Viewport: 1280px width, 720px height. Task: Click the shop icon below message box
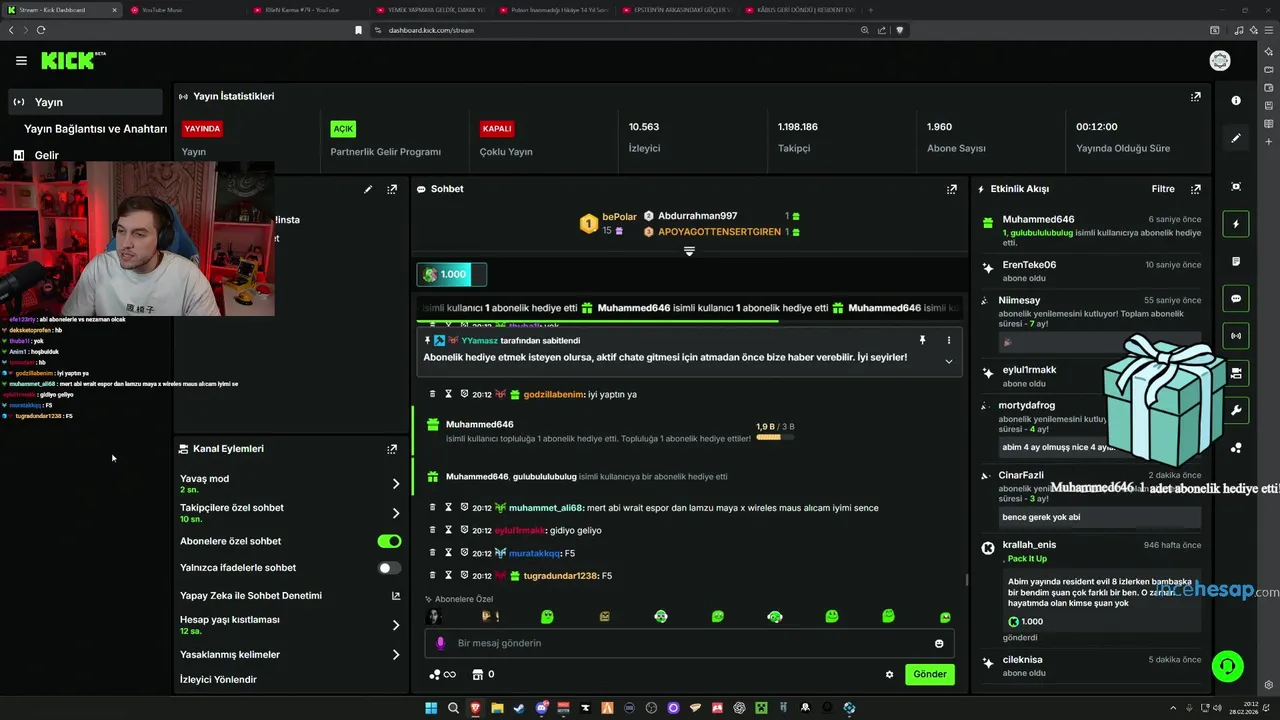(x=477, y=675)
